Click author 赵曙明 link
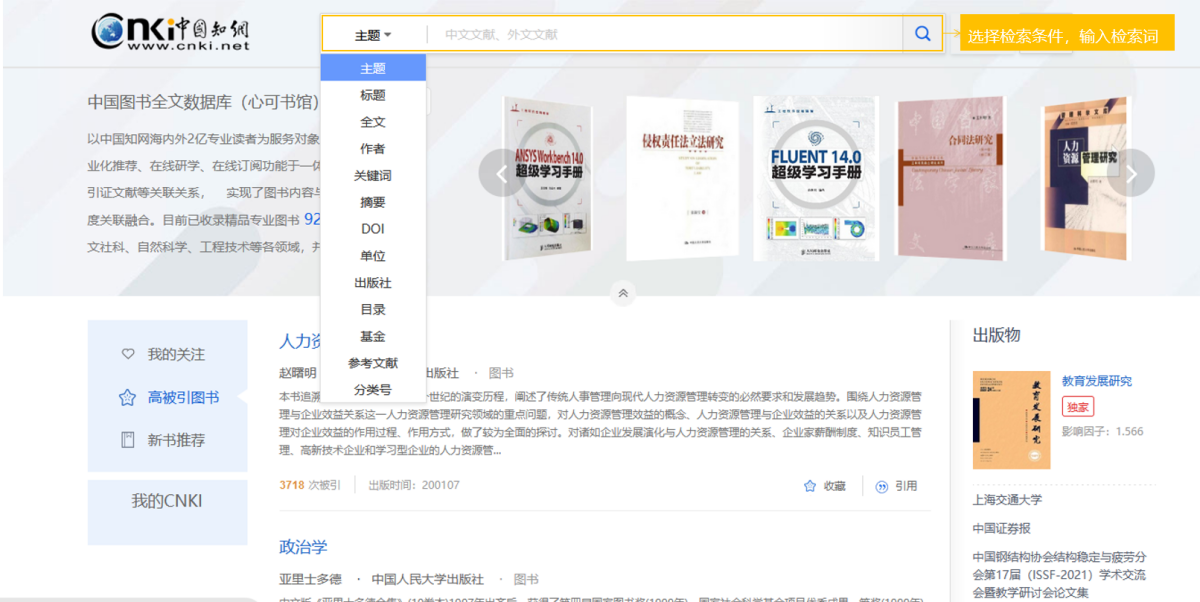The height and width of the screenshot is (602, 1200). (298, 373)
